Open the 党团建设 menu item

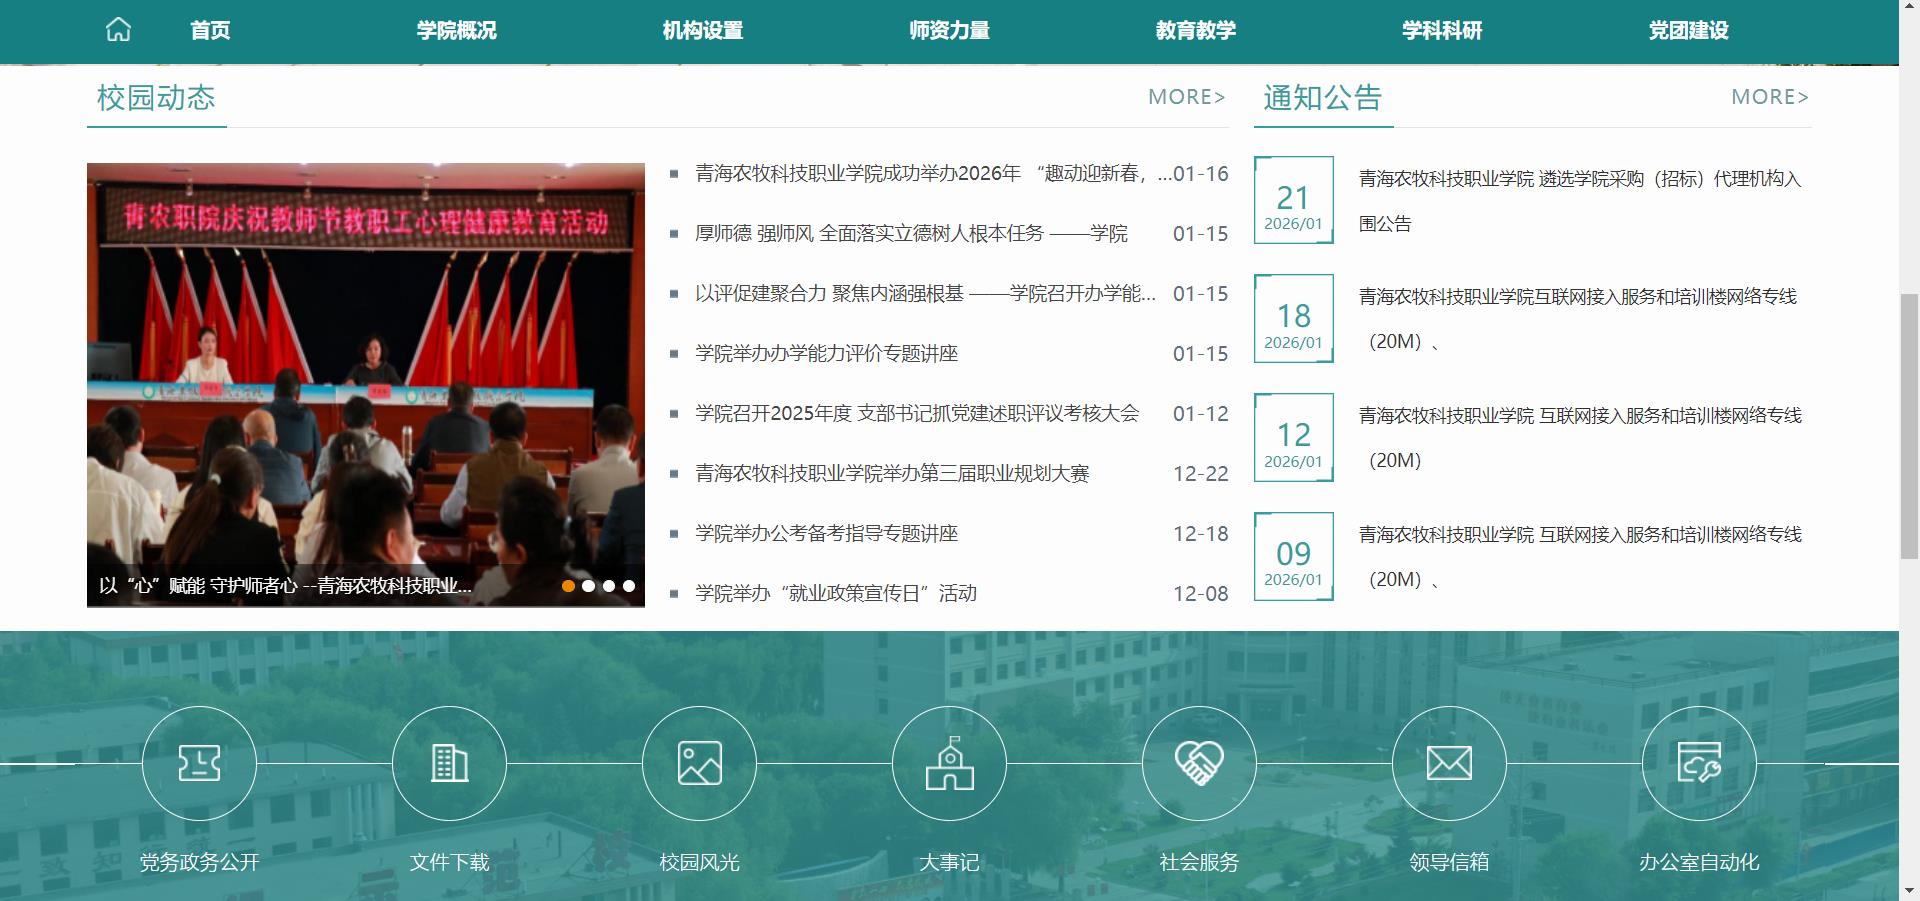1692,30
